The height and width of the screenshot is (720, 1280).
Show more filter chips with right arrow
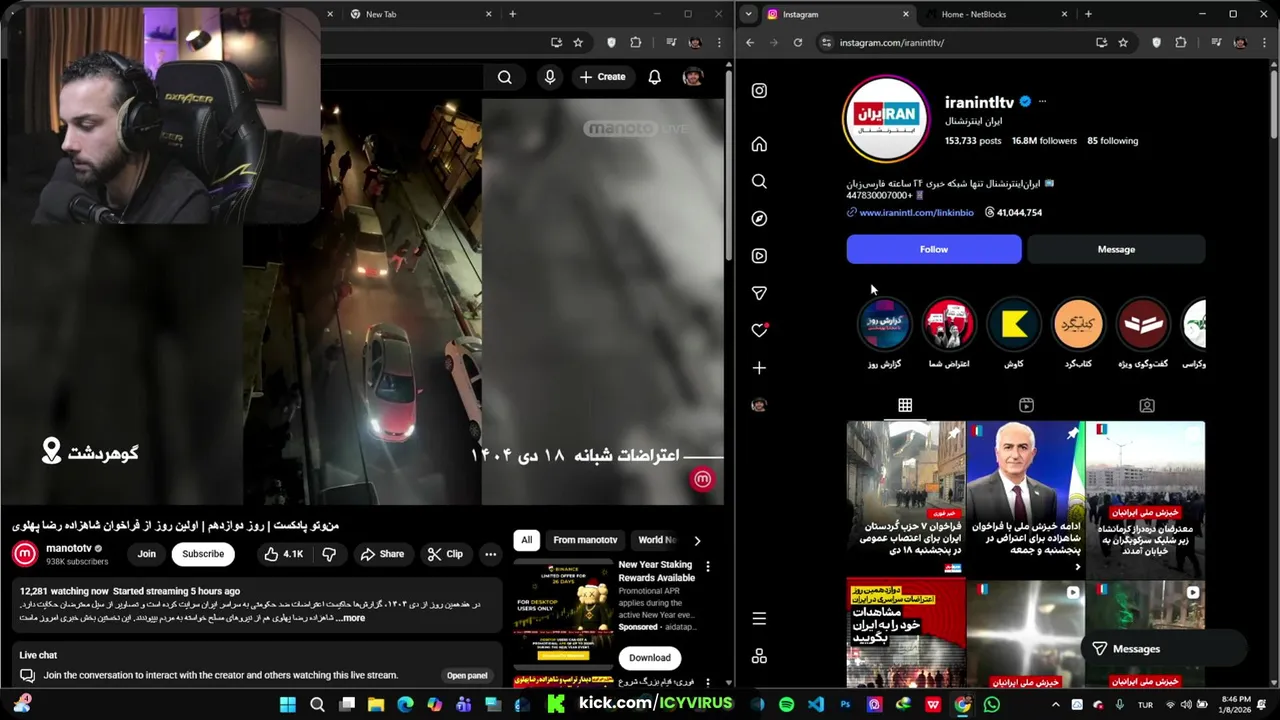697,540
